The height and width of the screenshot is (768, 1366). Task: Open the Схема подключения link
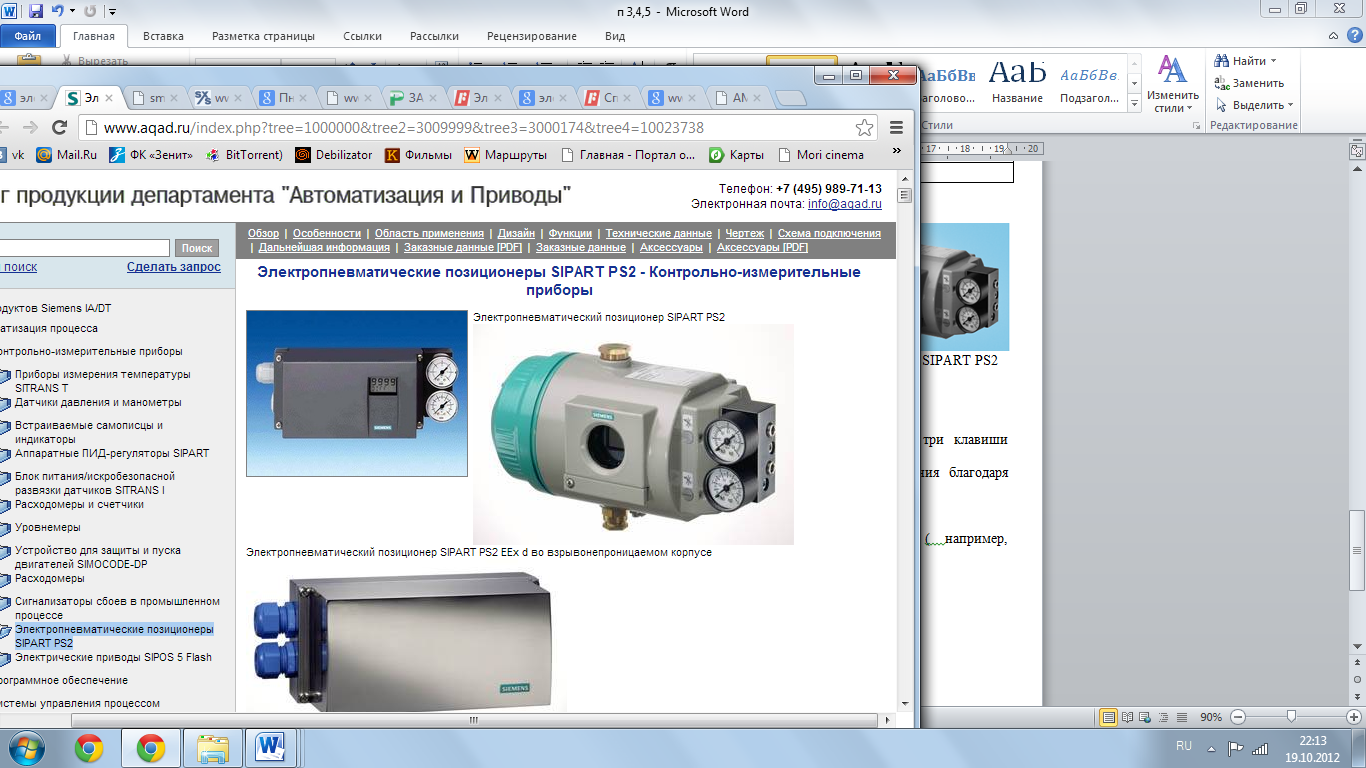click(829, 233)
